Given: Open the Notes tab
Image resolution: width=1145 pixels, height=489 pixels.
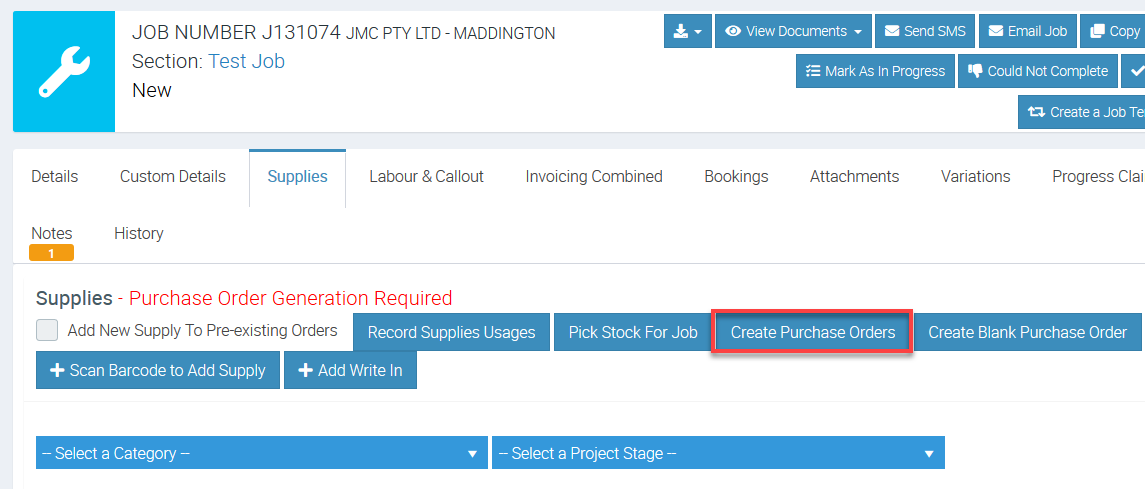Looking at the screenshot, I should pos(52,233).
